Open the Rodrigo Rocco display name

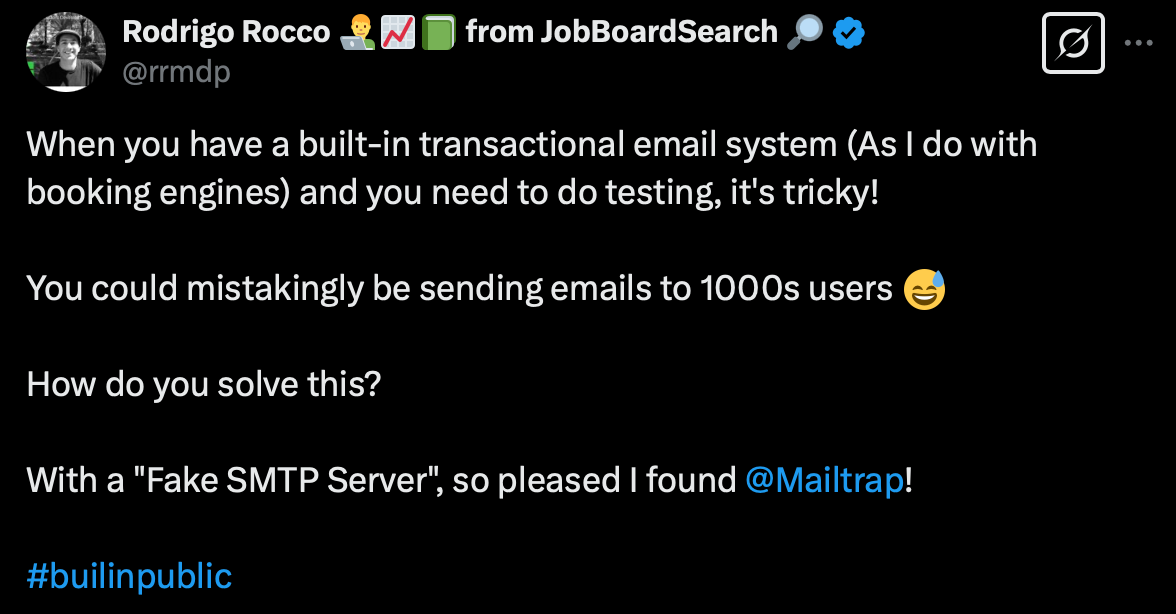tap(226, 33)
